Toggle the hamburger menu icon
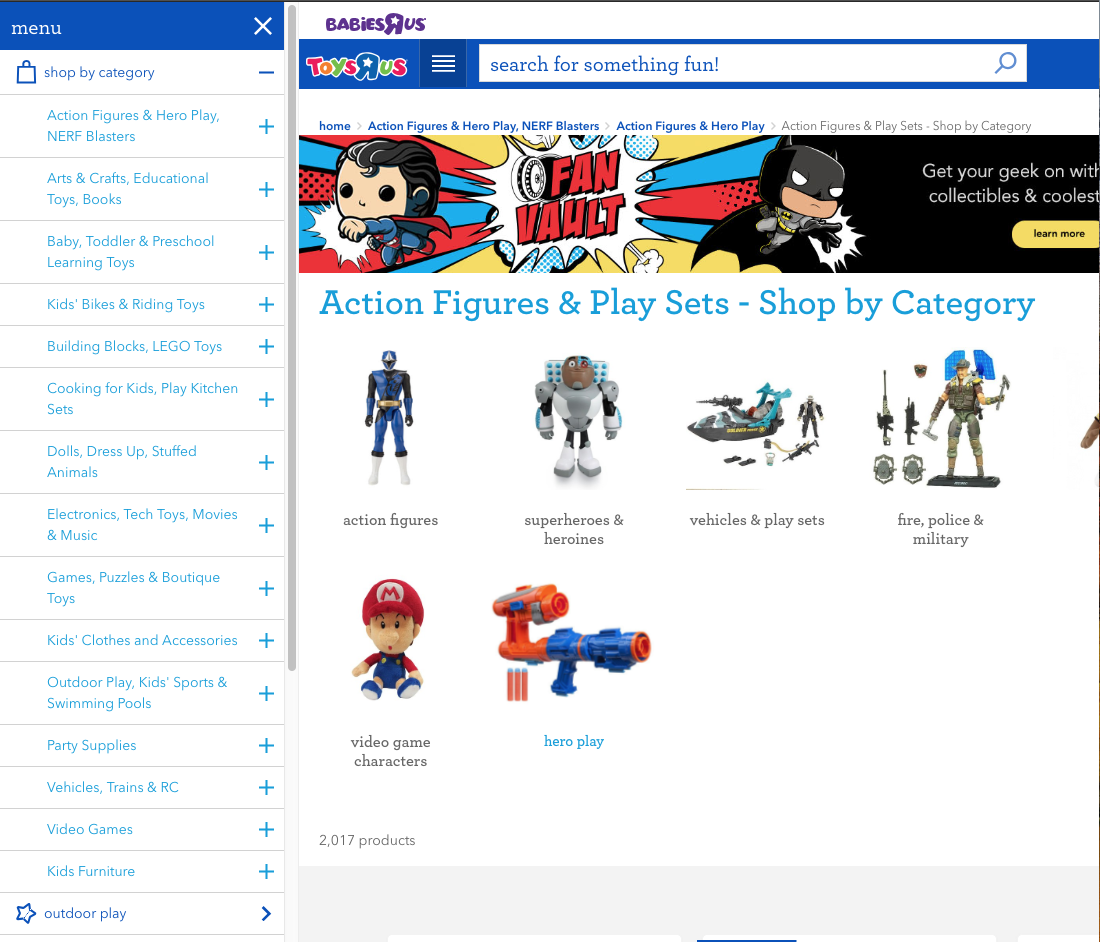The width and height of the screenshot is (1100, 942). [x=443, y=64]
